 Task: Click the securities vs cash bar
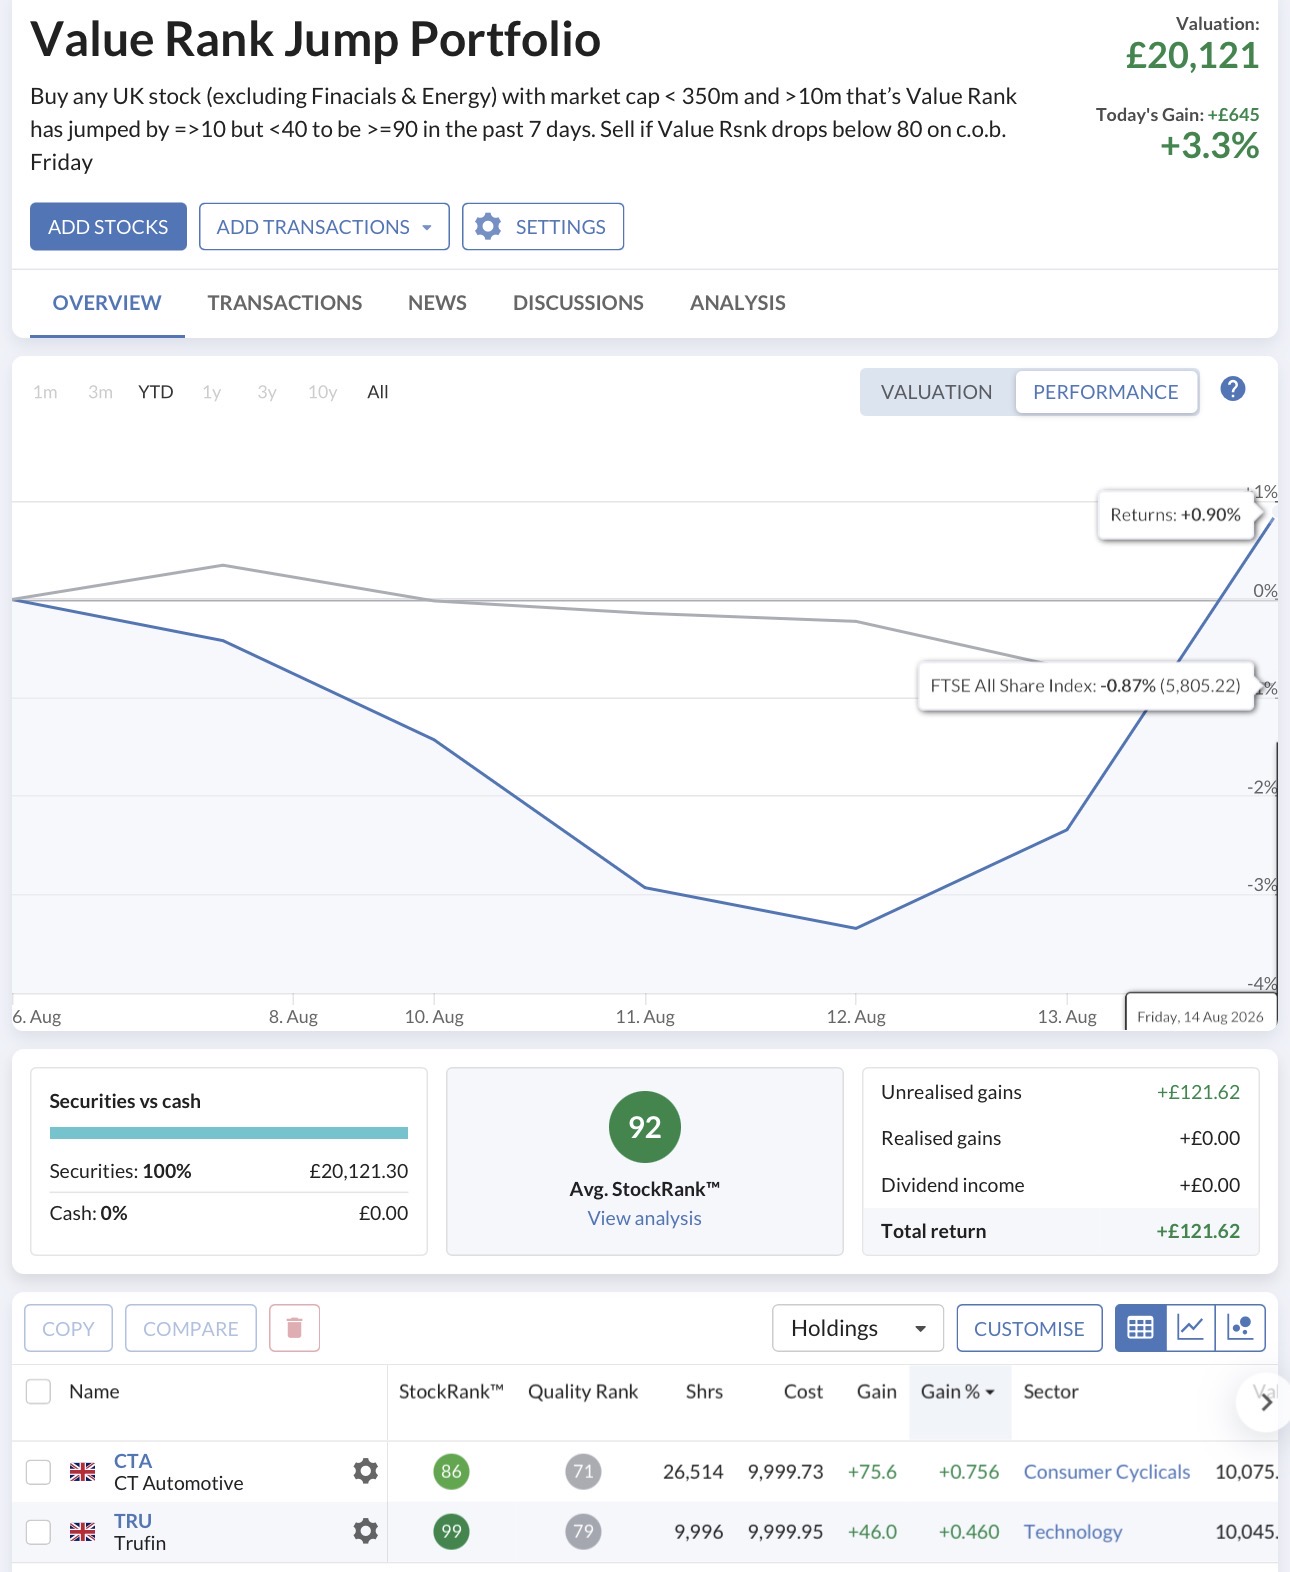(229, 1133)
